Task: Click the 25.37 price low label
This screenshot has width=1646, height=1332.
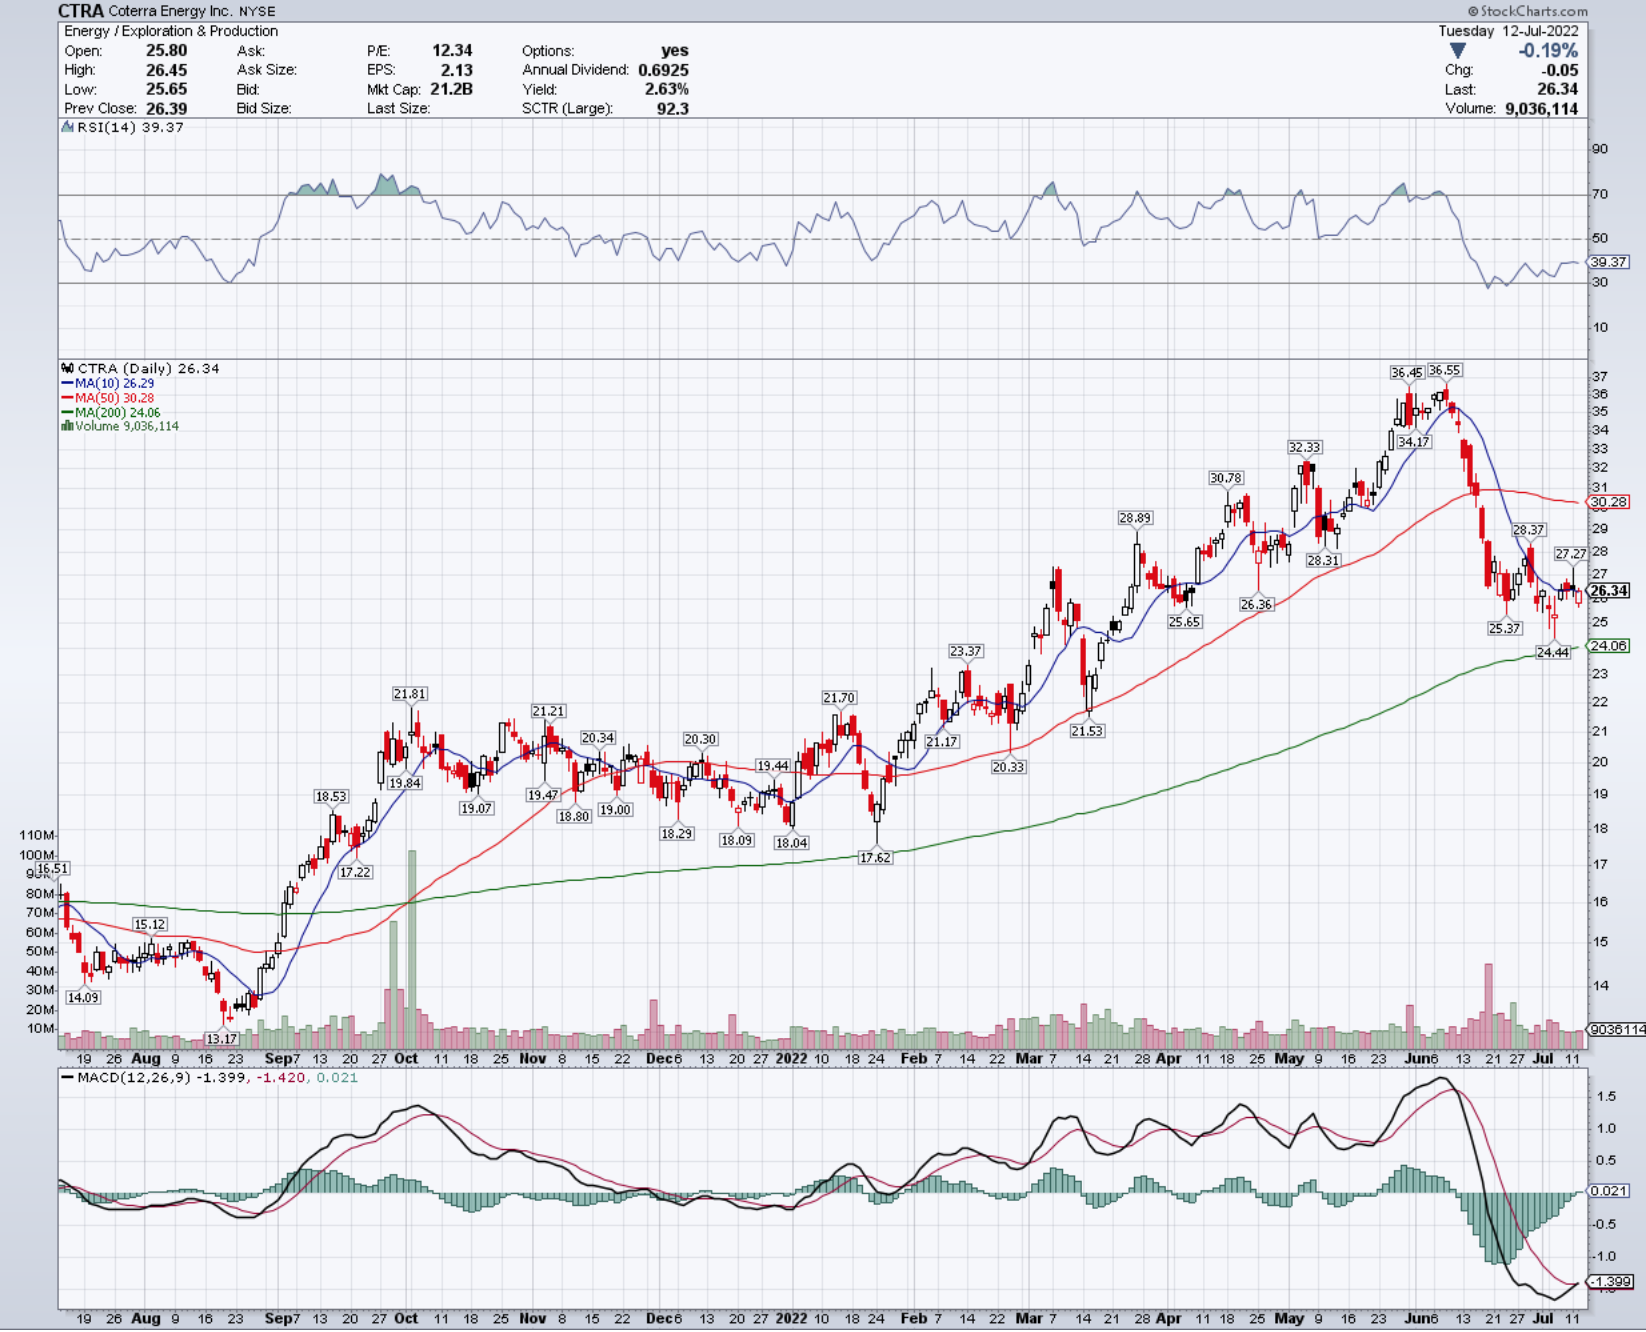Action: click(1504, 628)
